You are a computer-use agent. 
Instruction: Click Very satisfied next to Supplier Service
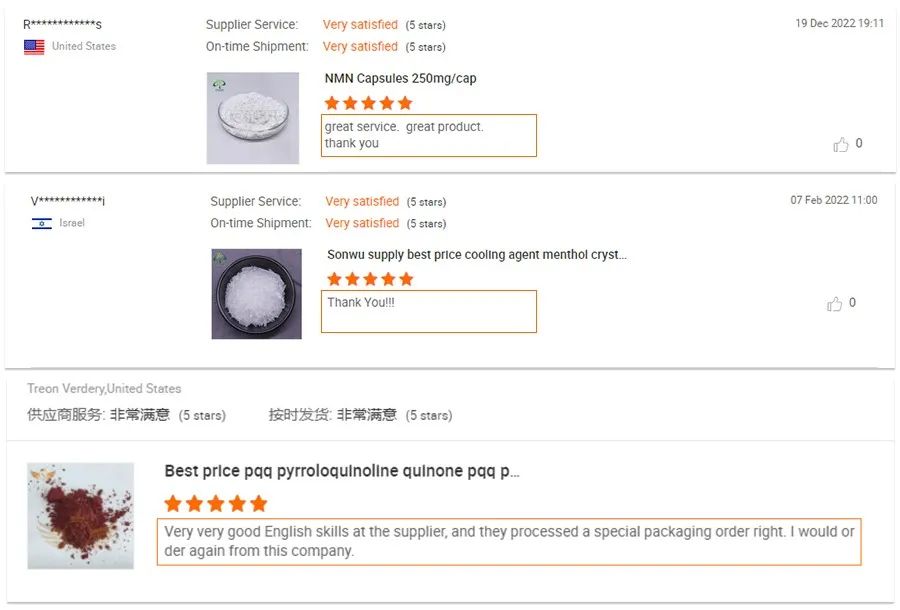coord(360,23)
